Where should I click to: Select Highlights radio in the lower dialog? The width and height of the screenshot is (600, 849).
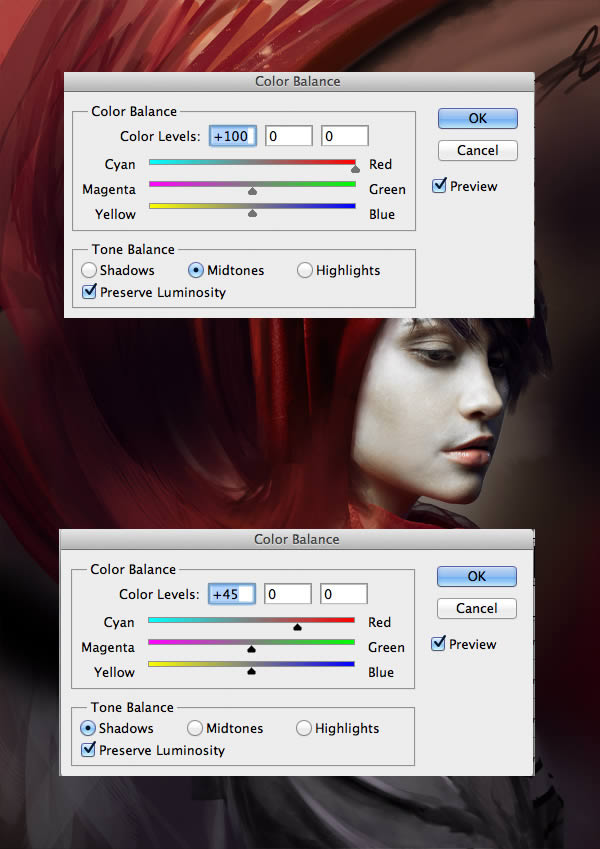(x=304, y=728)
